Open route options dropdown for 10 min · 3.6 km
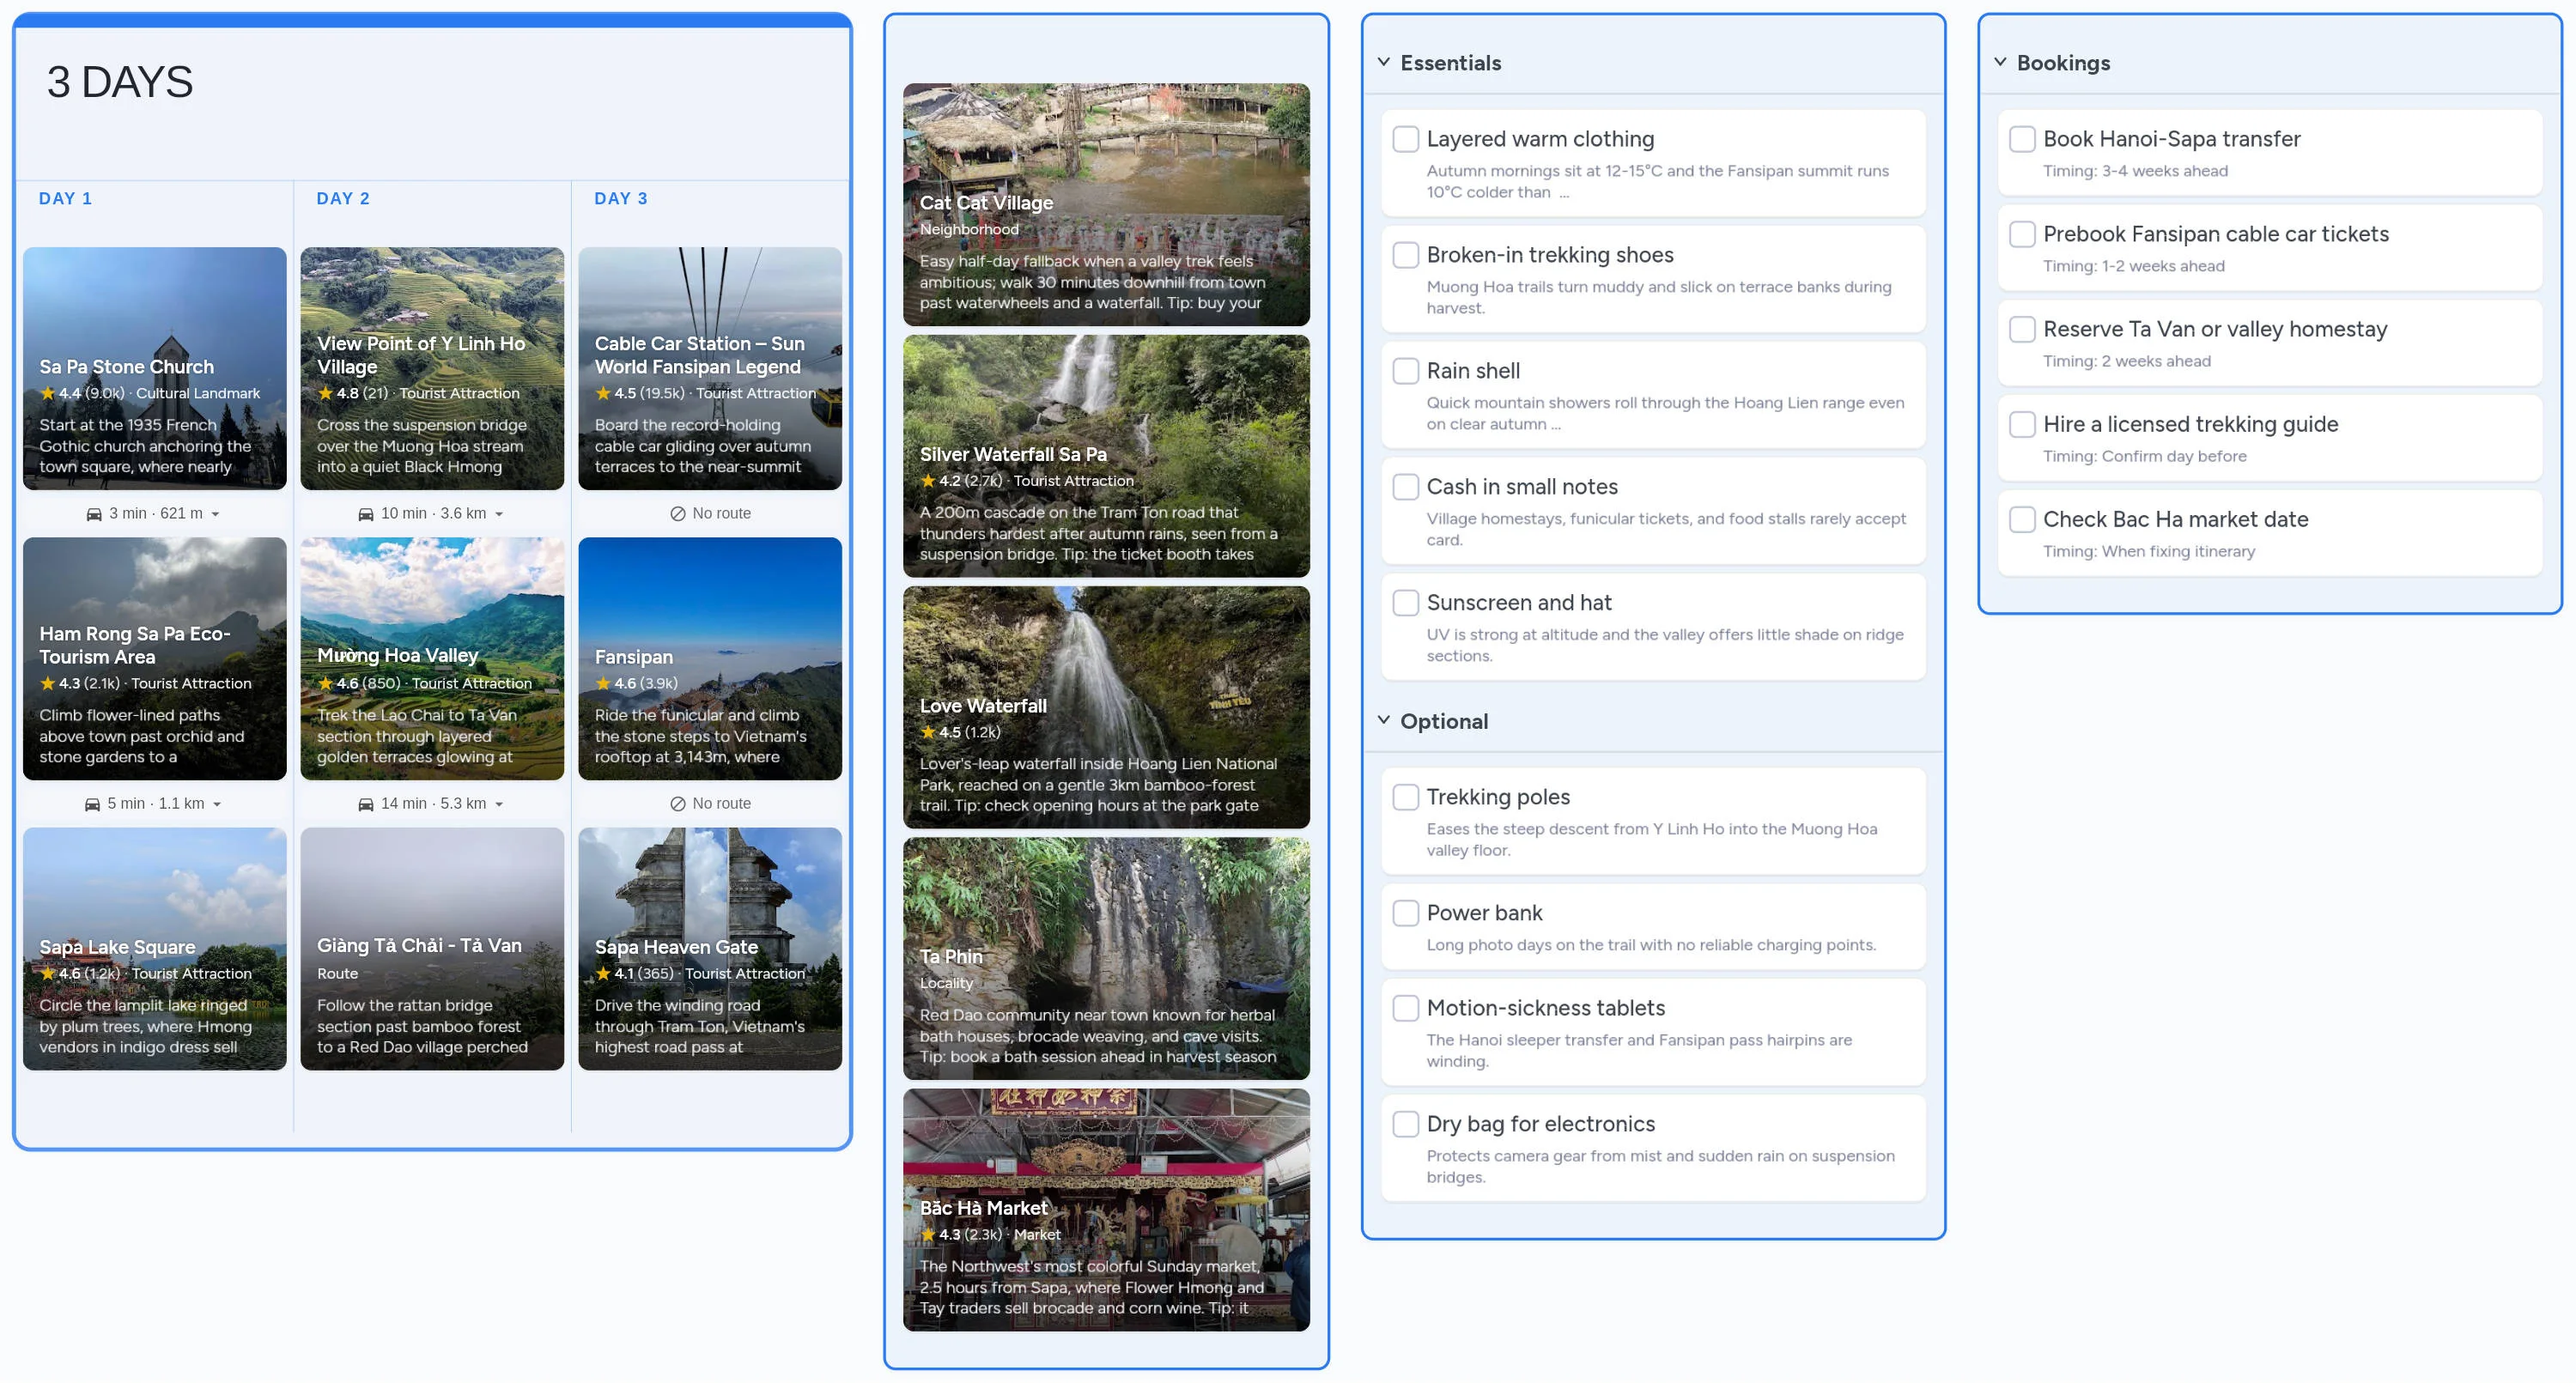Screen dimensions: 2576x1383 pos(499,514)
